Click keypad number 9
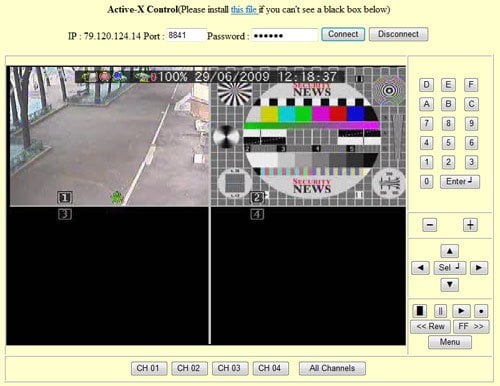Viewport: 500px width, 386px height. tap(471, 123)
